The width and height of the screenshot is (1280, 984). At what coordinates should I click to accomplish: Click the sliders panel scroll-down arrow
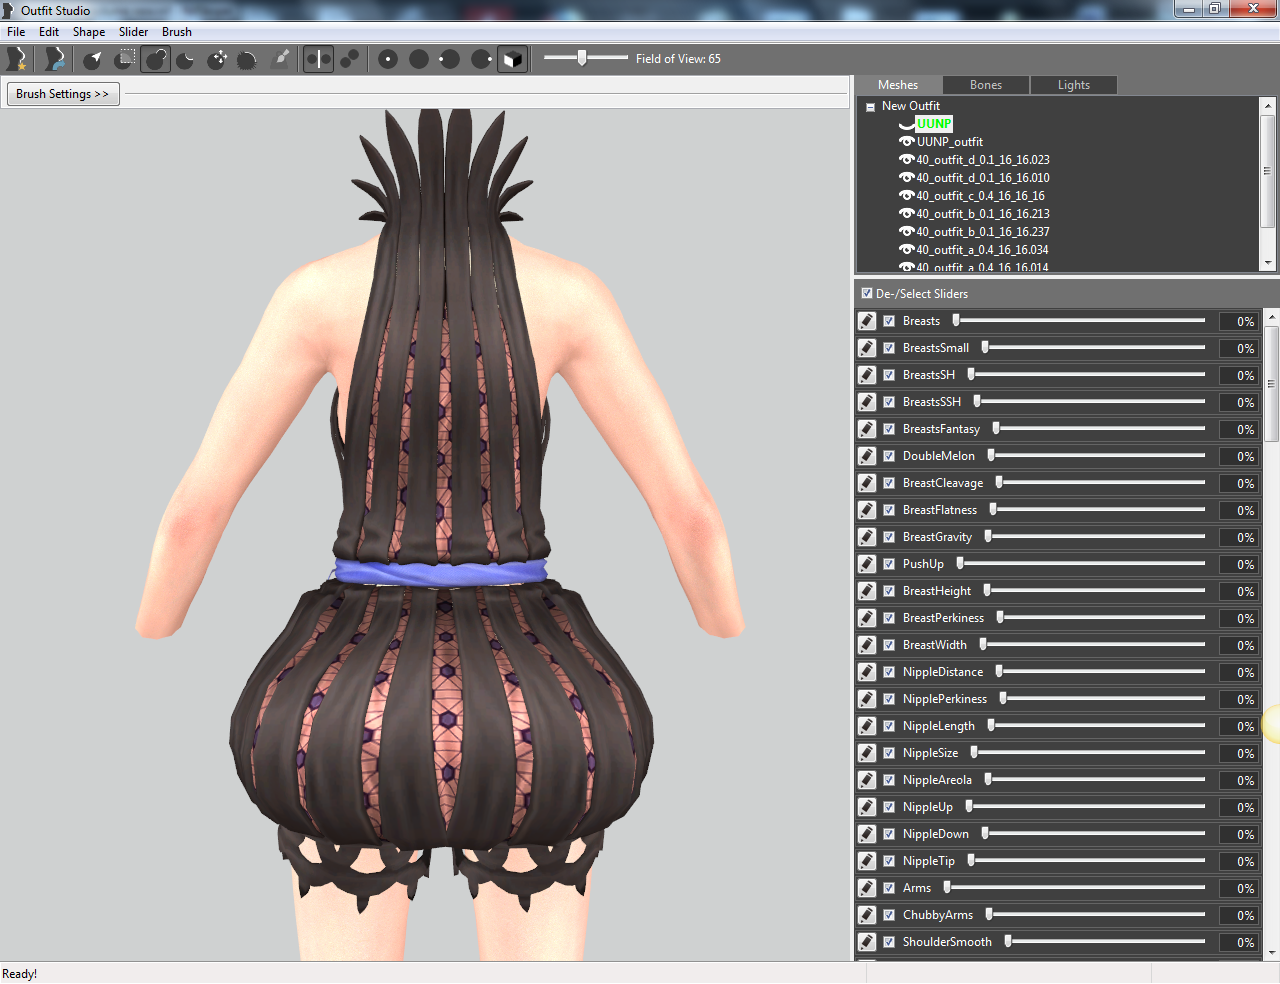(x=1272, y=953)
